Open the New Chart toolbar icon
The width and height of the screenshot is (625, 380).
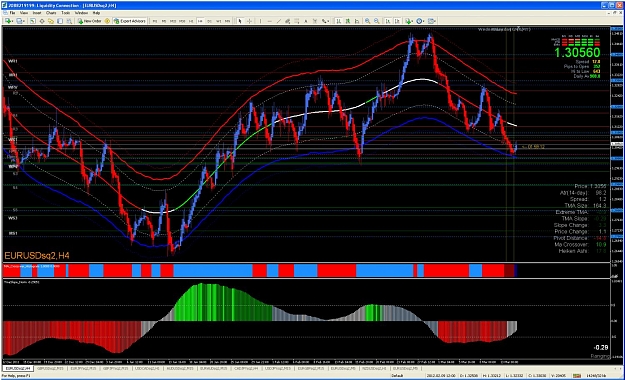[8, 21]
